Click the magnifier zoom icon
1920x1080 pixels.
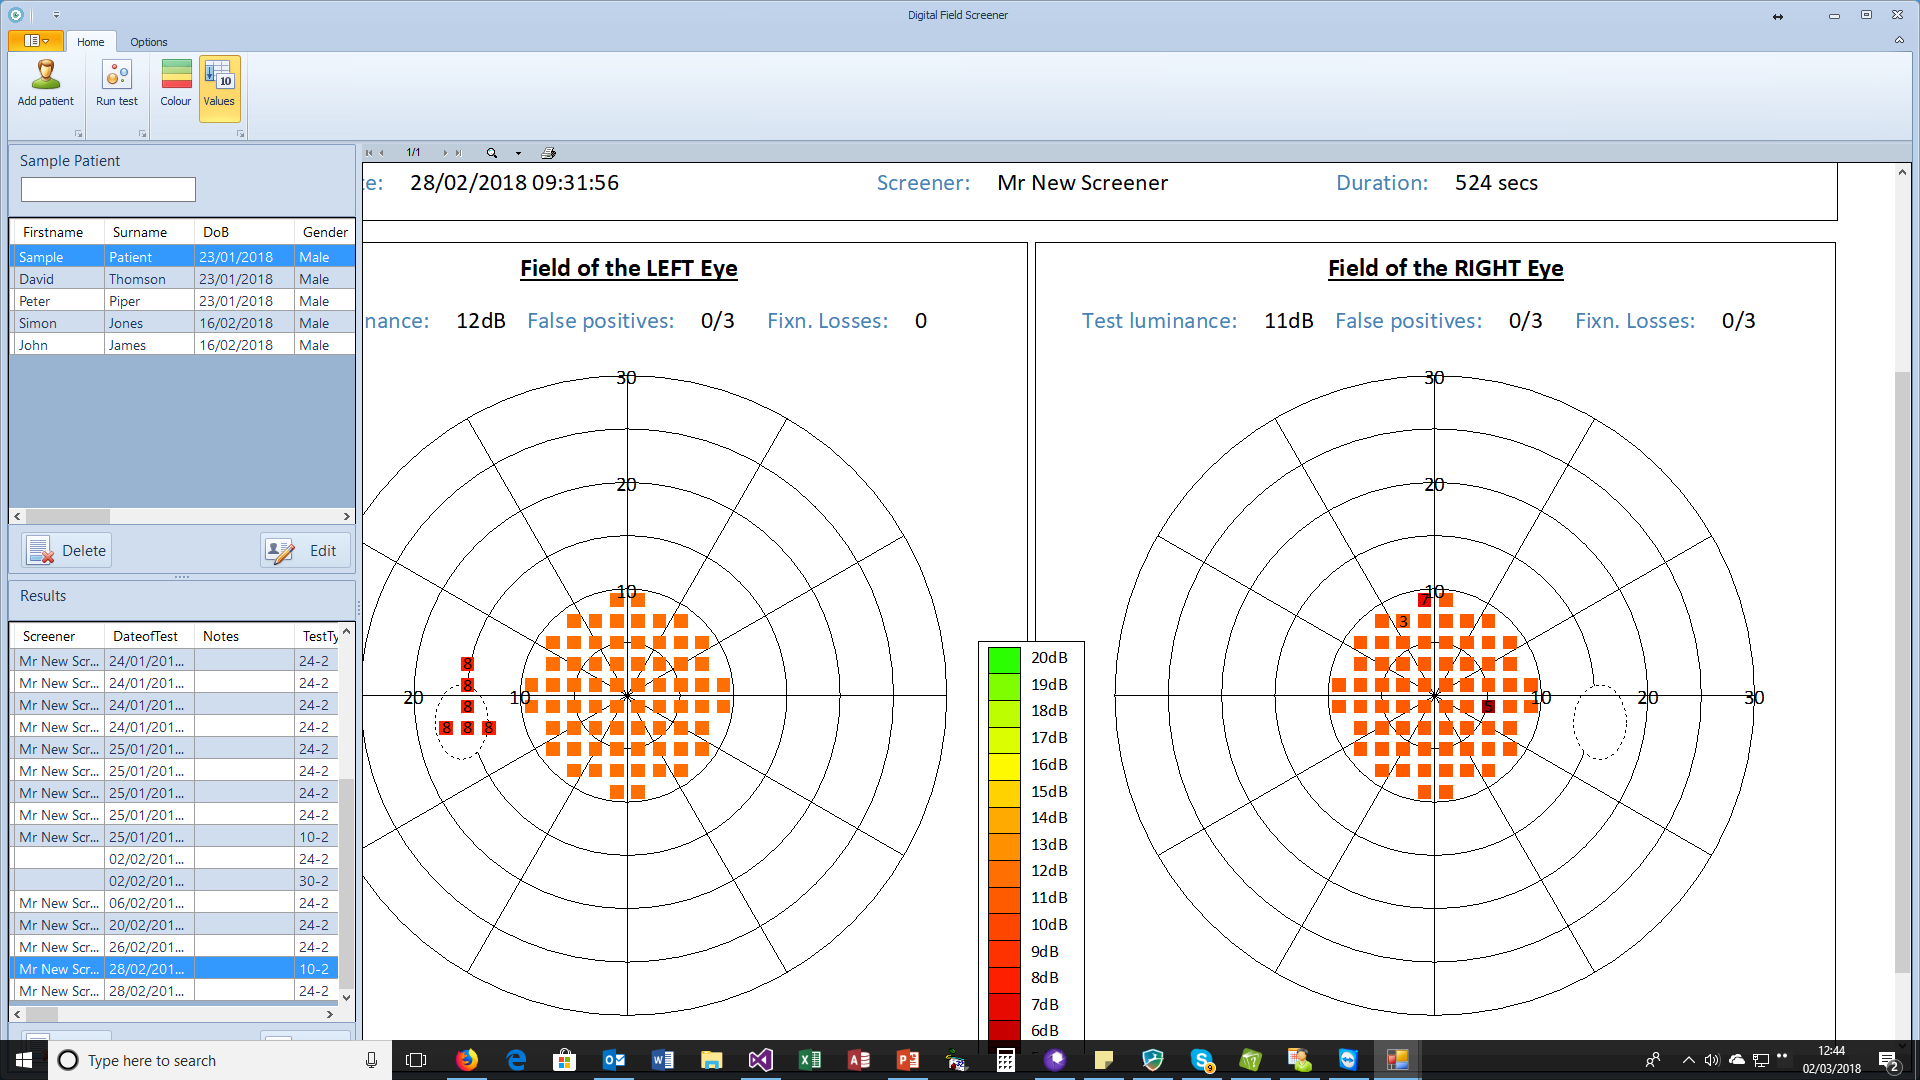(x=492, y=153)
